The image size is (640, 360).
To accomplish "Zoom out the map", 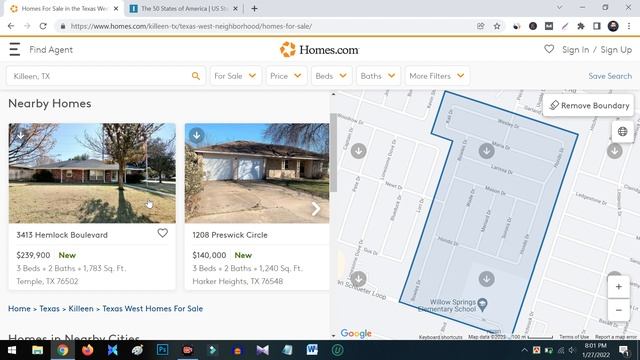I will coord(619,310).
